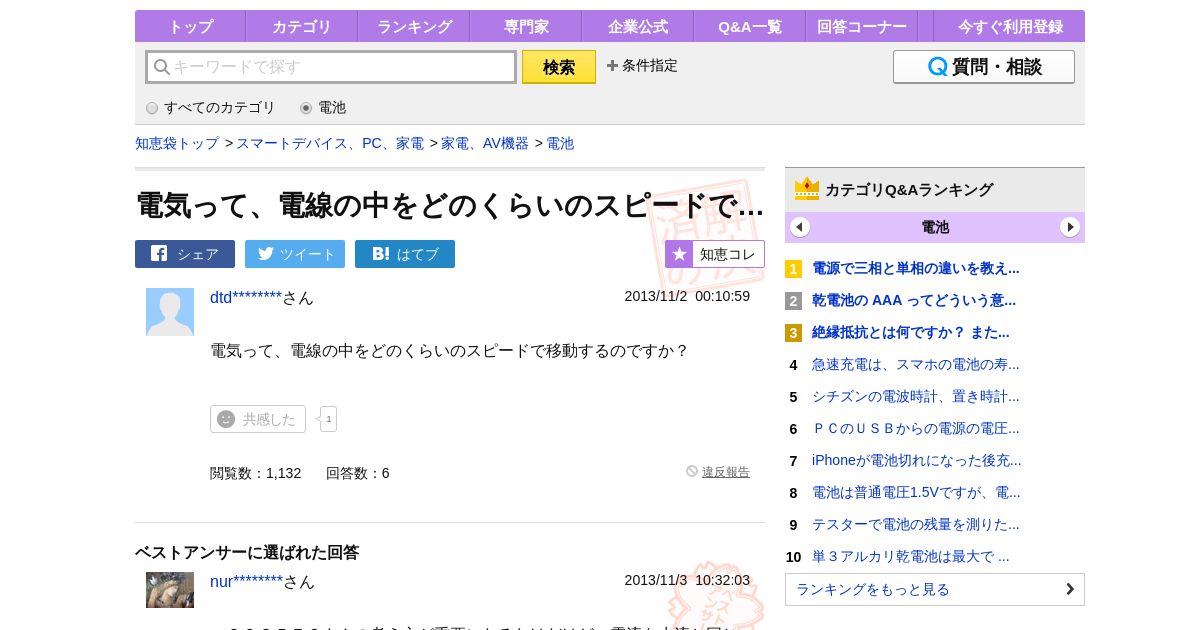This screenshot has height=630, width=1200.
Task: Open the 専門家 navigation tab
Action: point(525,26)
